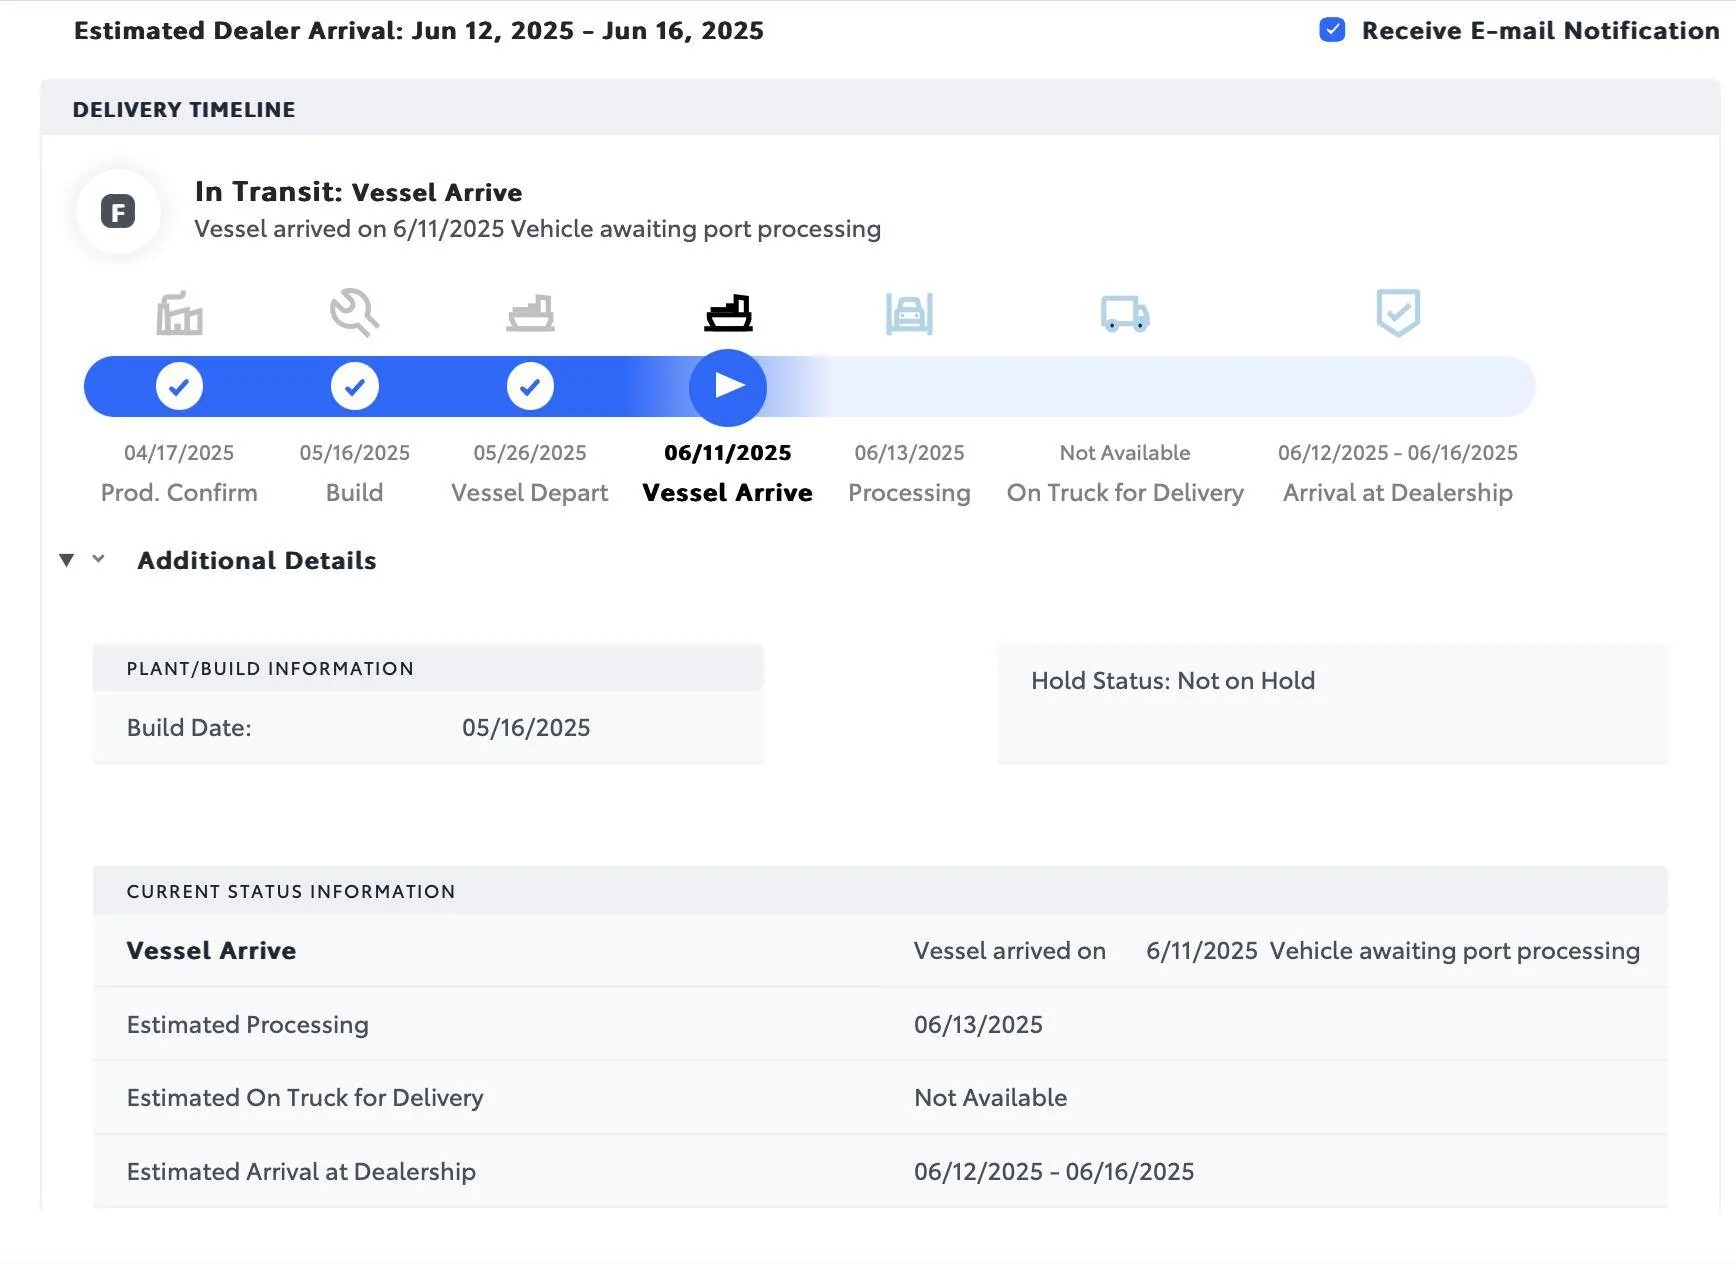
Task: Click the Prod. Confirm completed checkmark
Action: (179, 387)
